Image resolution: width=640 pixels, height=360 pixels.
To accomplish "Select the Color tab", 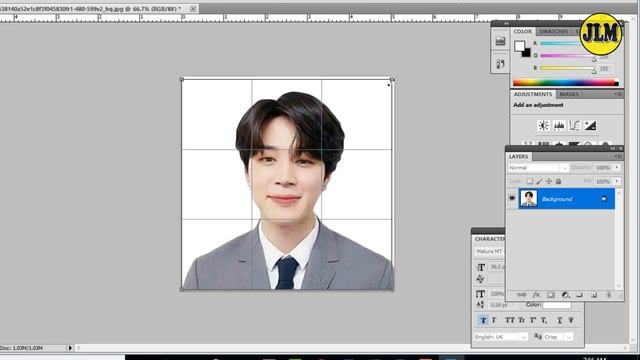I will pyautogui.click(x=523, y=31).
